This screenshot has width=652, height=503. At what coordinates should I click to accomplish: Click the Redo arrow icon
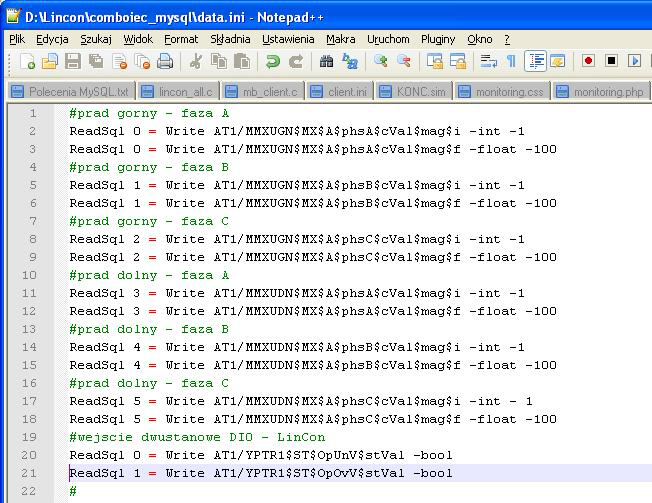[x=296, y=62]
